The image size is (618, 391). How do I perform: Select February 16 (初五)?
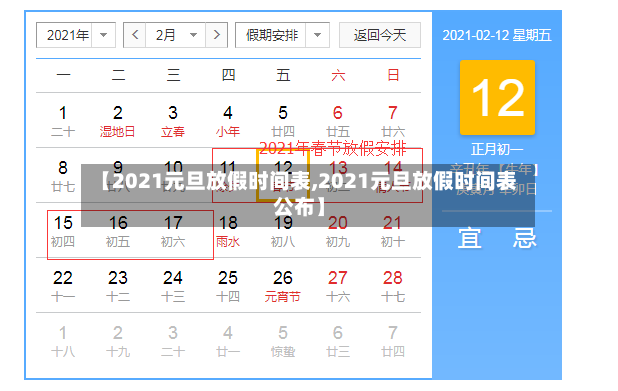pyautogui.click(x=118, y=231)
